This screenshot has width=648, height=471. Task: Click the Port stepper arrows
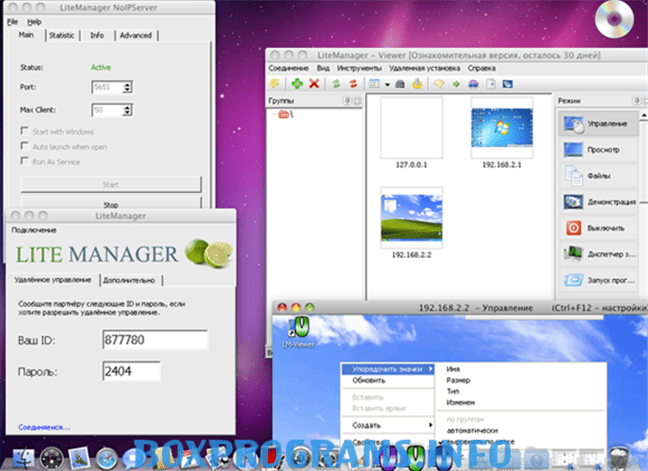point(127,87)
